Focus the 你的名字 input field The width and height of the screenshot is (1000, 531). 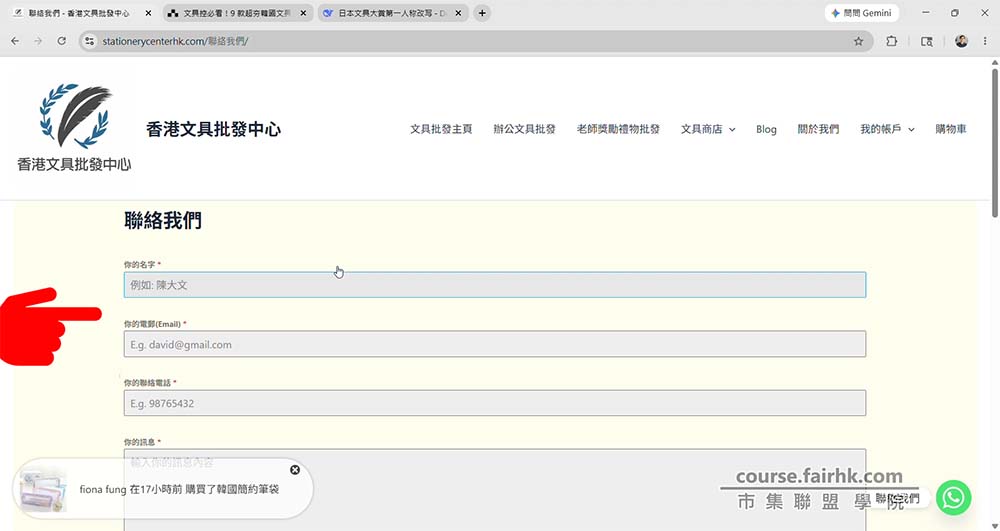coord(495,285)
